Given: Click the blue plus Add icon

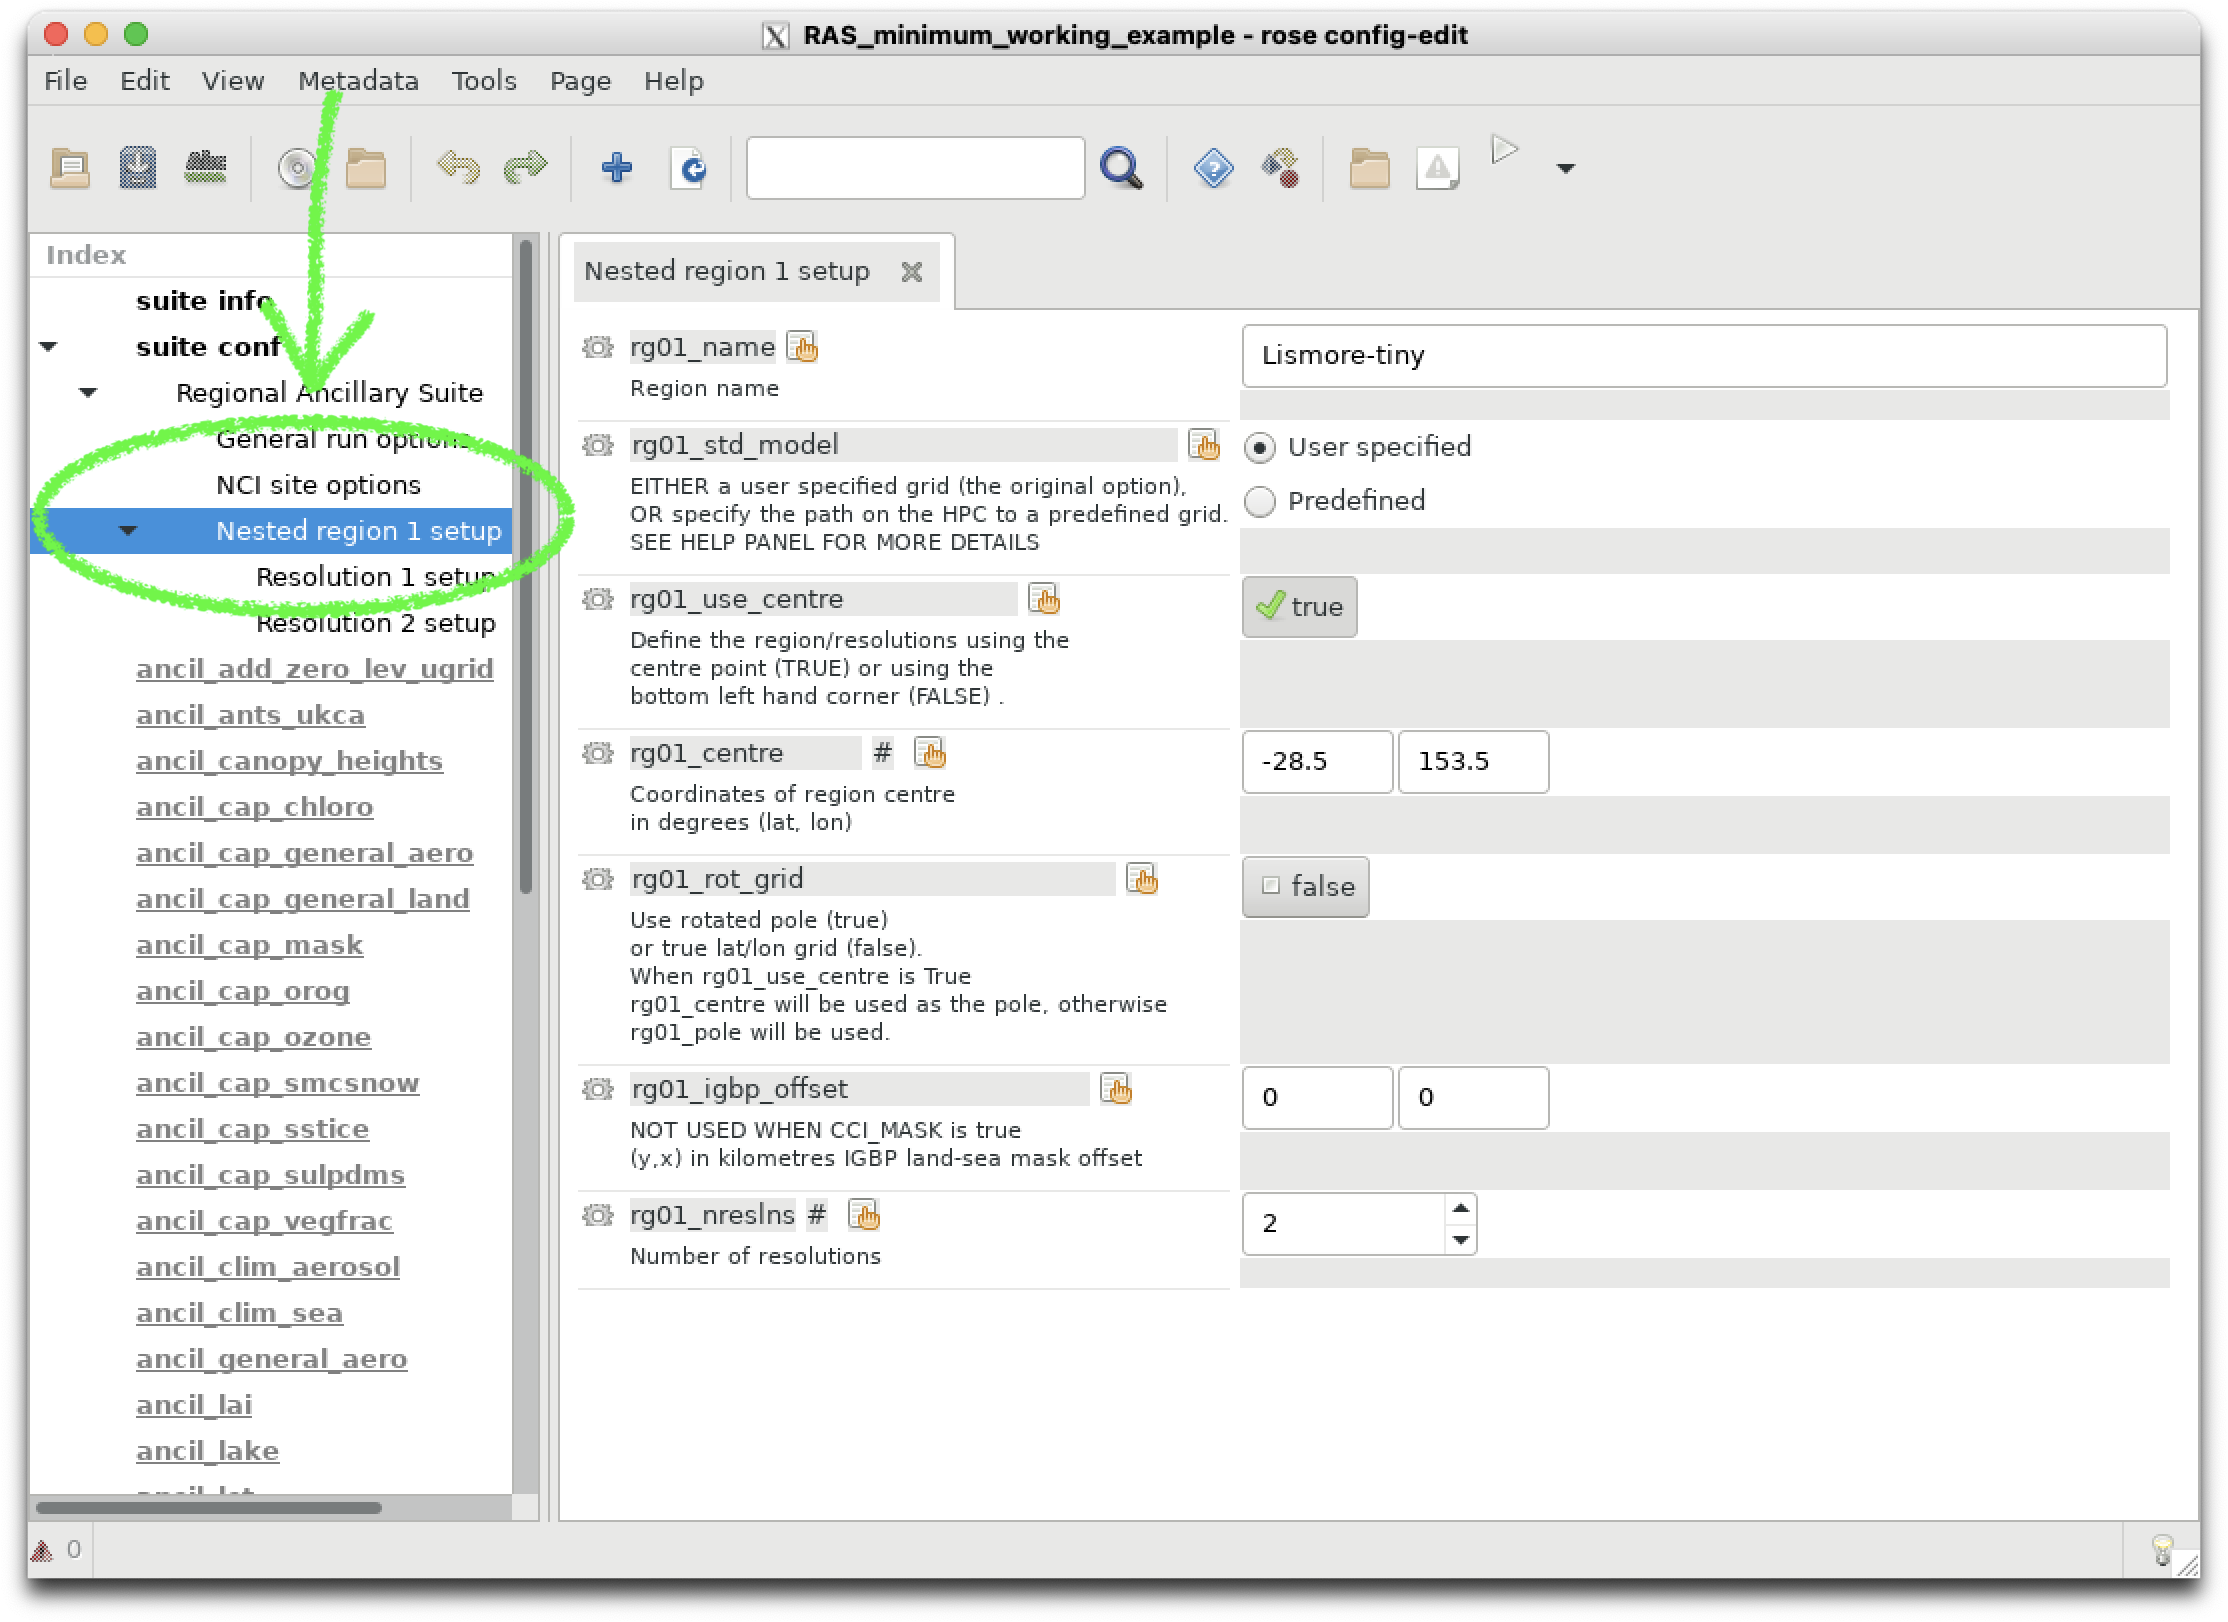Looking at the screenshot, I should 616,167.
